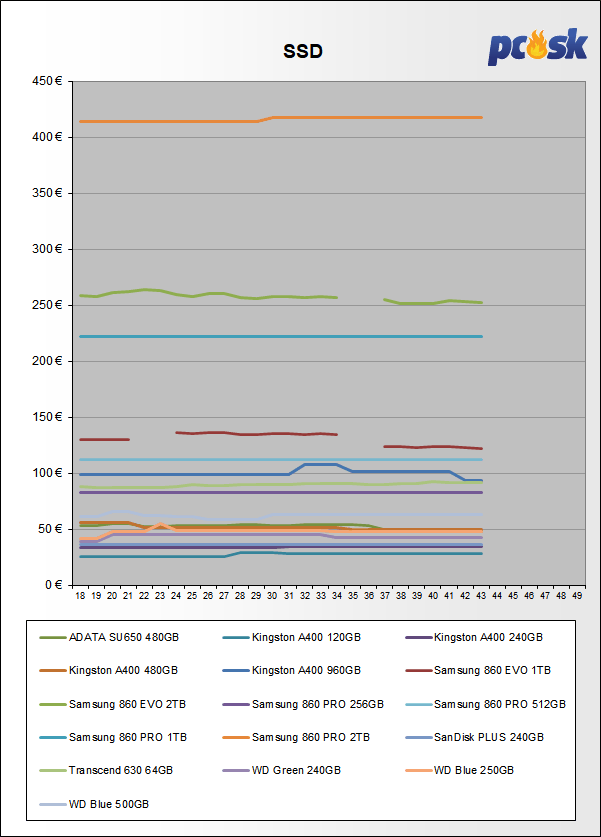Click the light green swatch beside Transcend 630 64GB
The height and width of the screenshot is (837, 601).
pos(53,771)
